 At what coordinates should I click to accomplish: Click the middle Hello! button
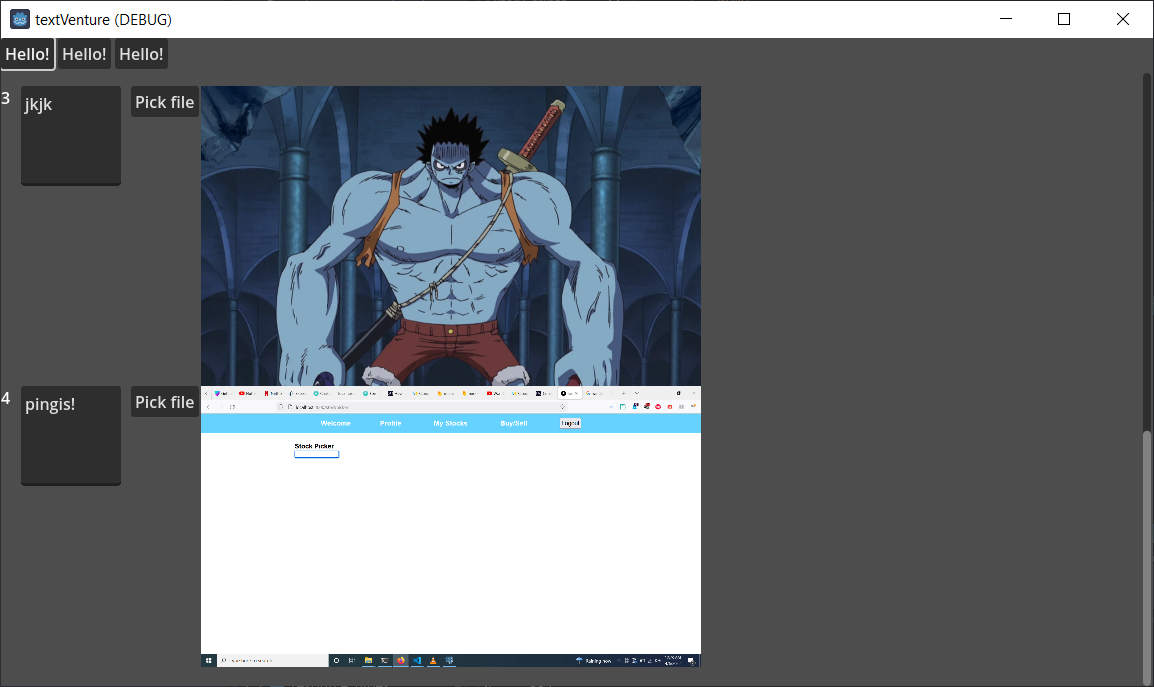(85, 54)
